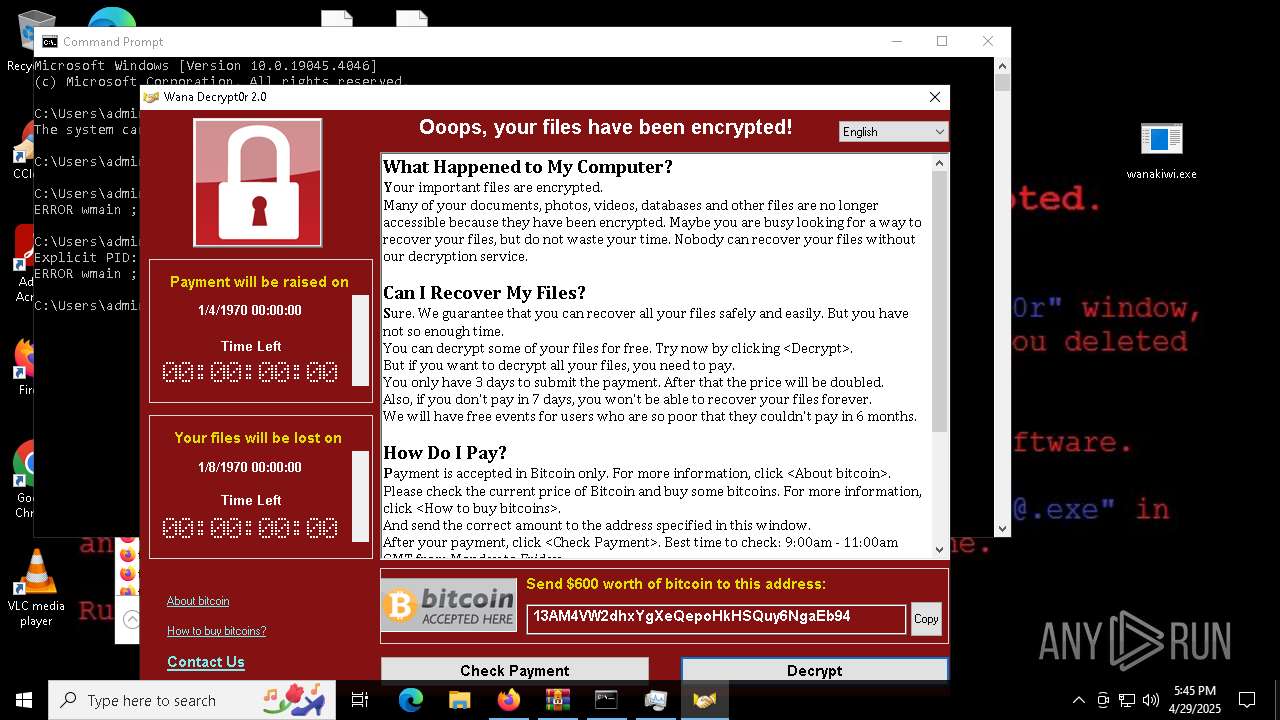Select the Google Chrome desktop shortcut
This screenshot has width=1280, height=720.
[25, 480]
